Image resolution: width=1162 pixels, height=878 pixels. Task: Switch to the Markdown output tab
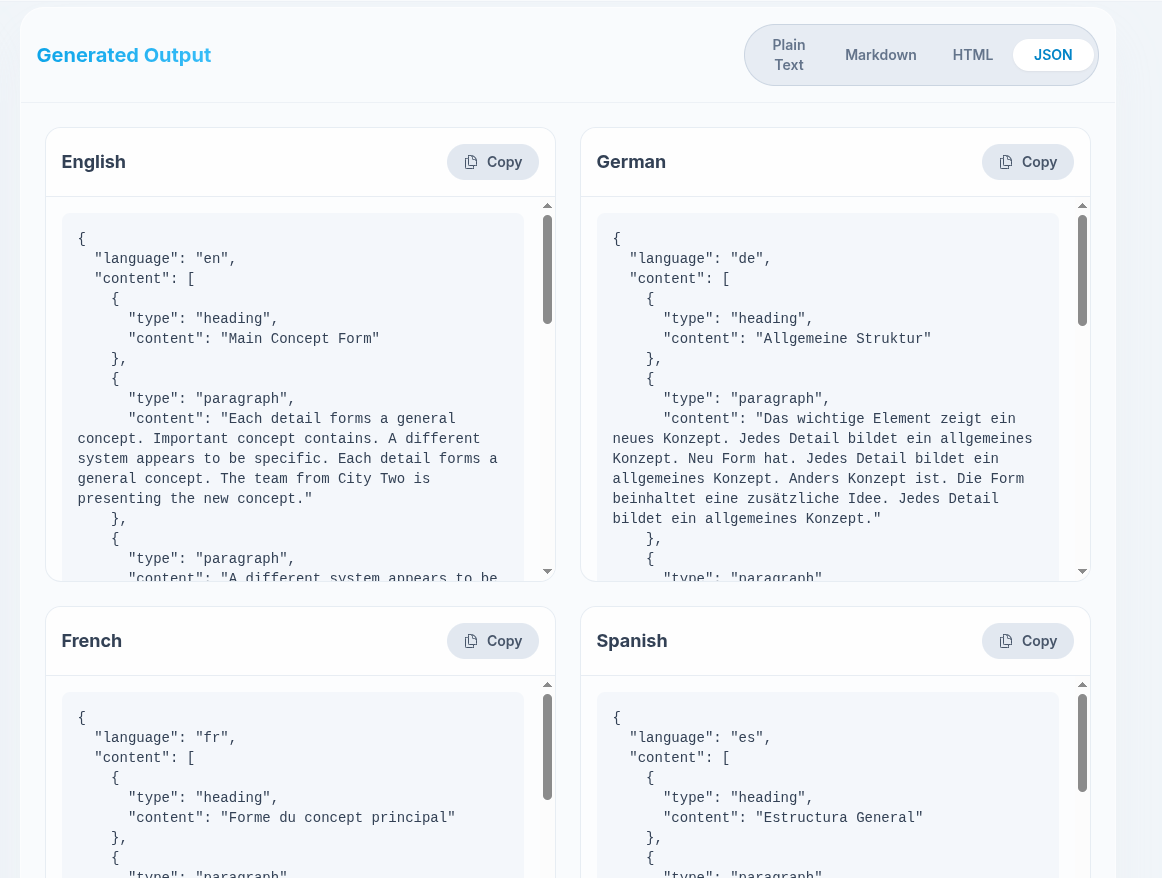click(x=880, y=54)
